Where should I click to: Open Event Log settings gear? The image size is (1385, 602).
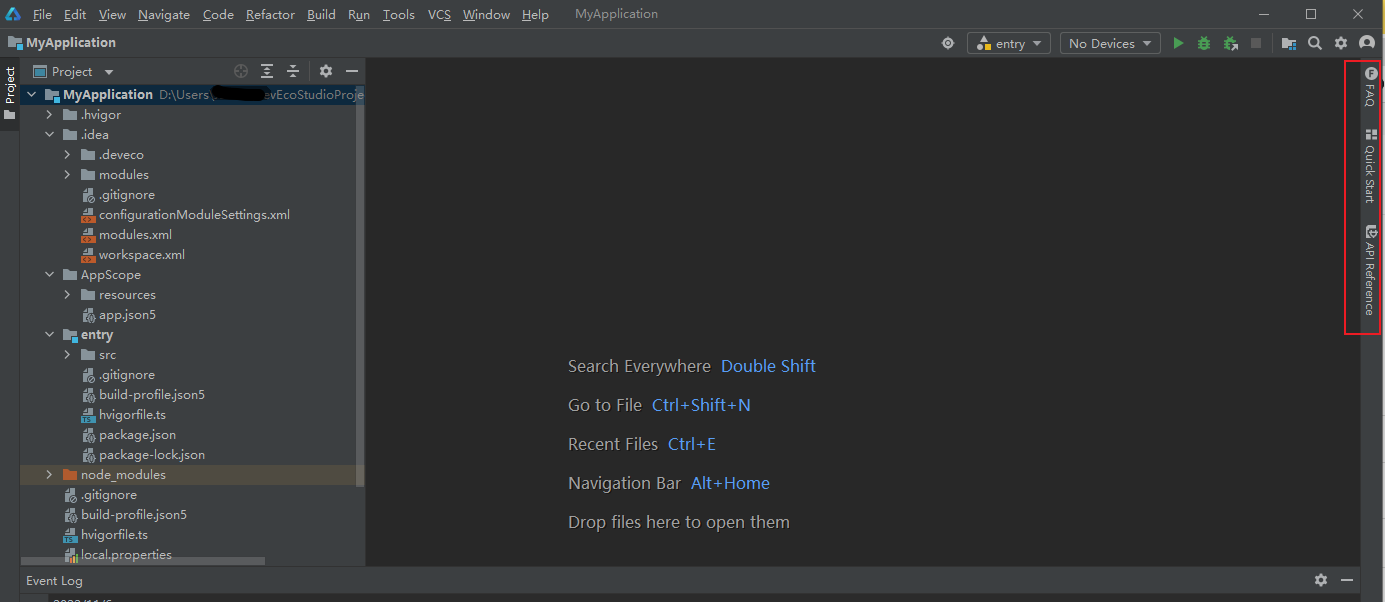pos(1321,580)
